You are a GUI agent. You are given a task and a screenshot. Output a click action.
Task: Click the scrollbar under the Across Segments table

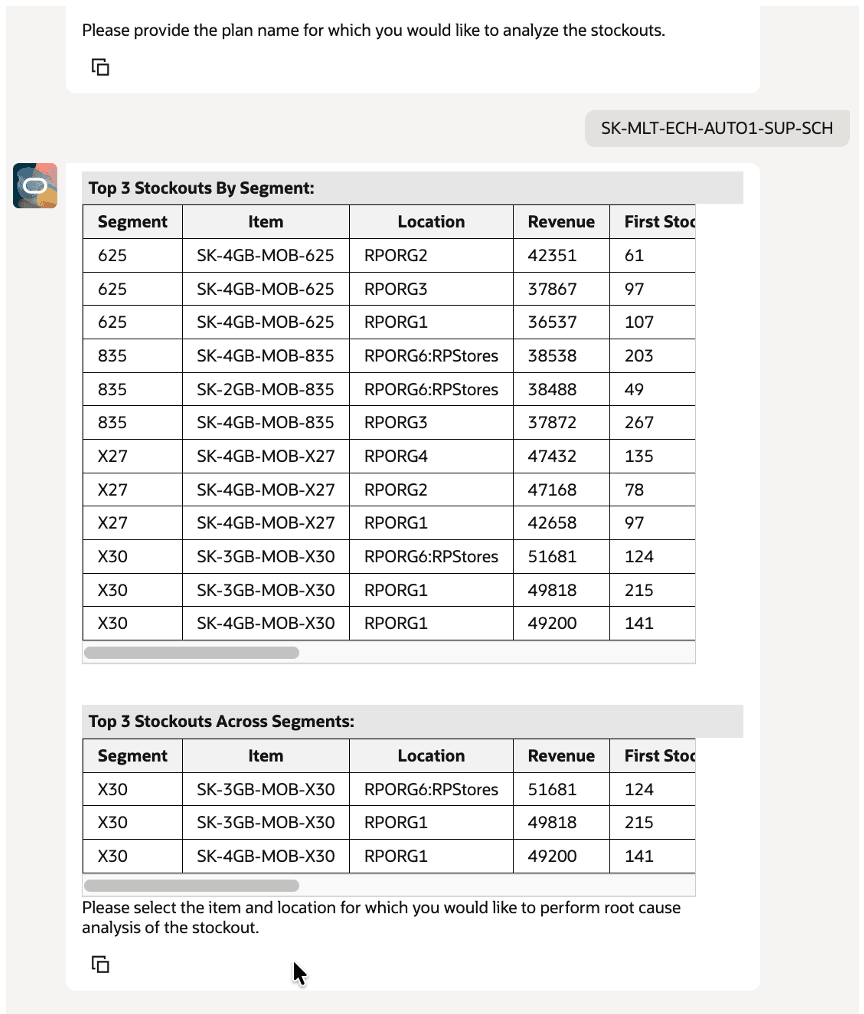coord(191,885)
